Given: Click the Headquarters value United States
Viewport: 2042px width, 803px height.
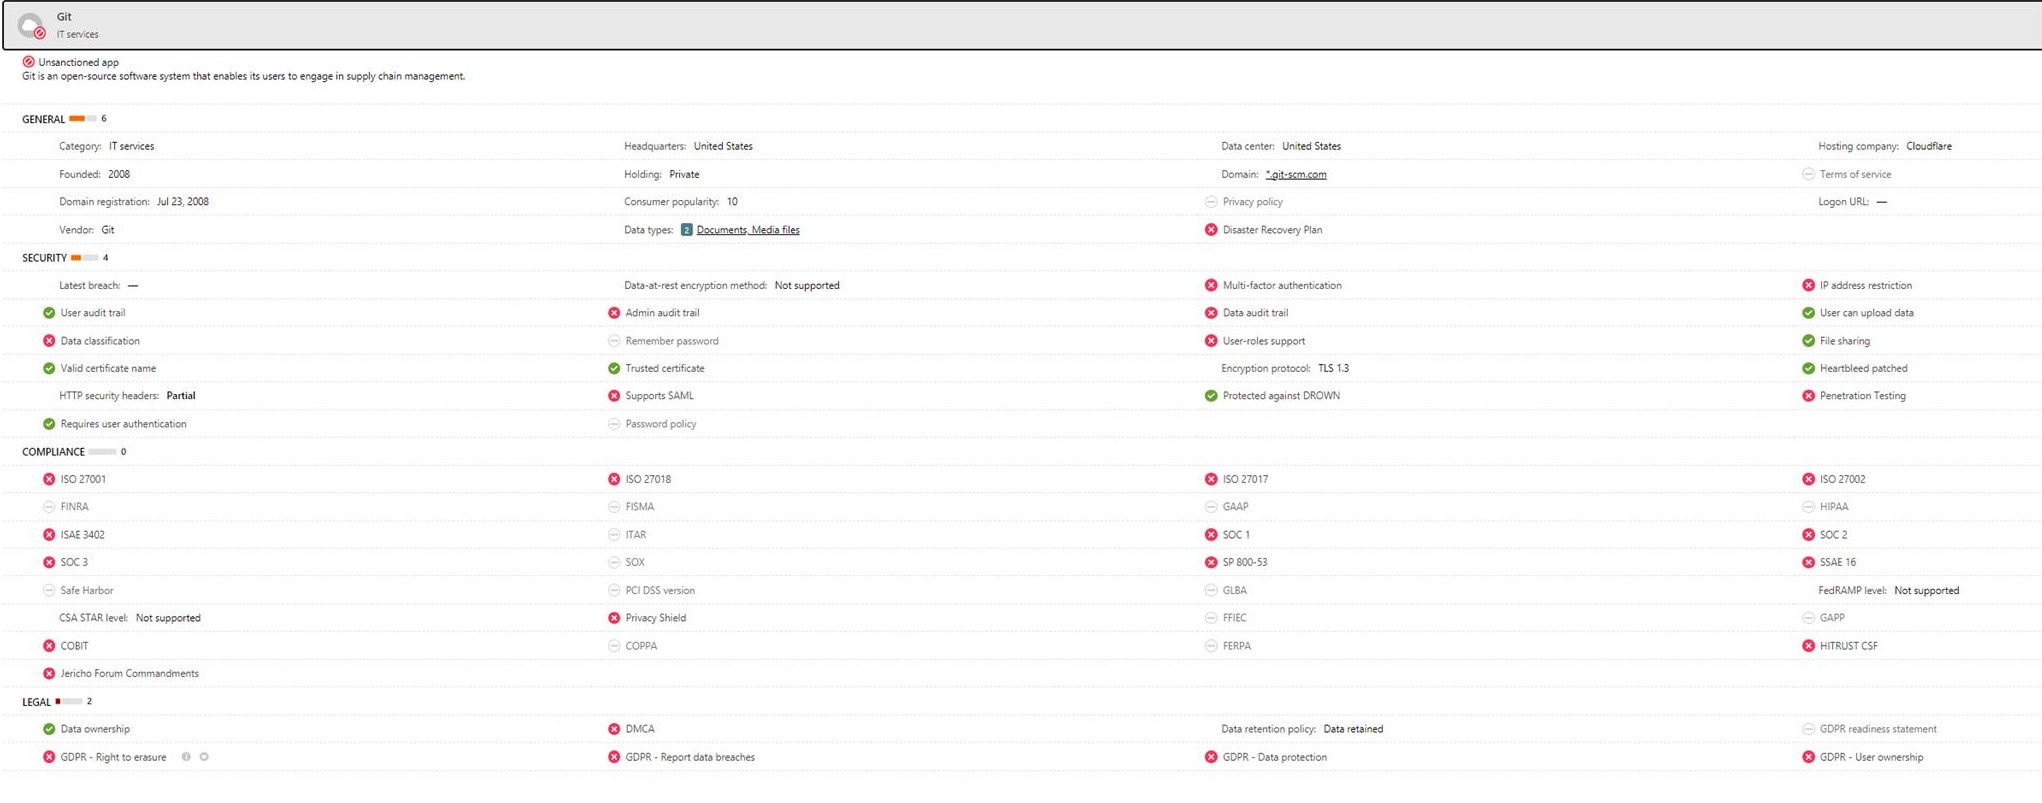Looking at the screenshot, I should click(723, 146).
